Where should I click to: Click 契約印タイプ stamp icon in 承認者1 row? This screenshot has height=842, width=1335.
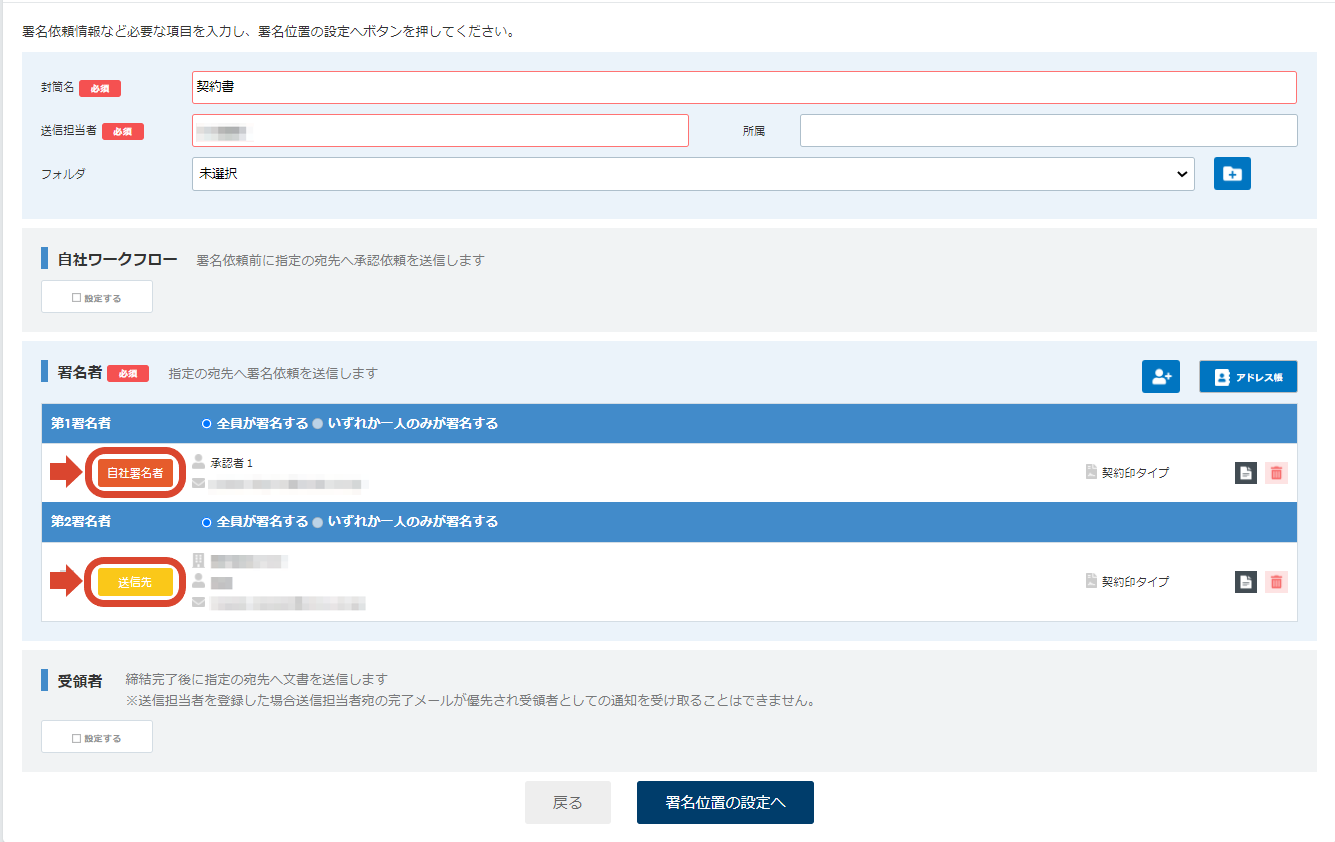pyautogui.click(x=1091, y=472)
